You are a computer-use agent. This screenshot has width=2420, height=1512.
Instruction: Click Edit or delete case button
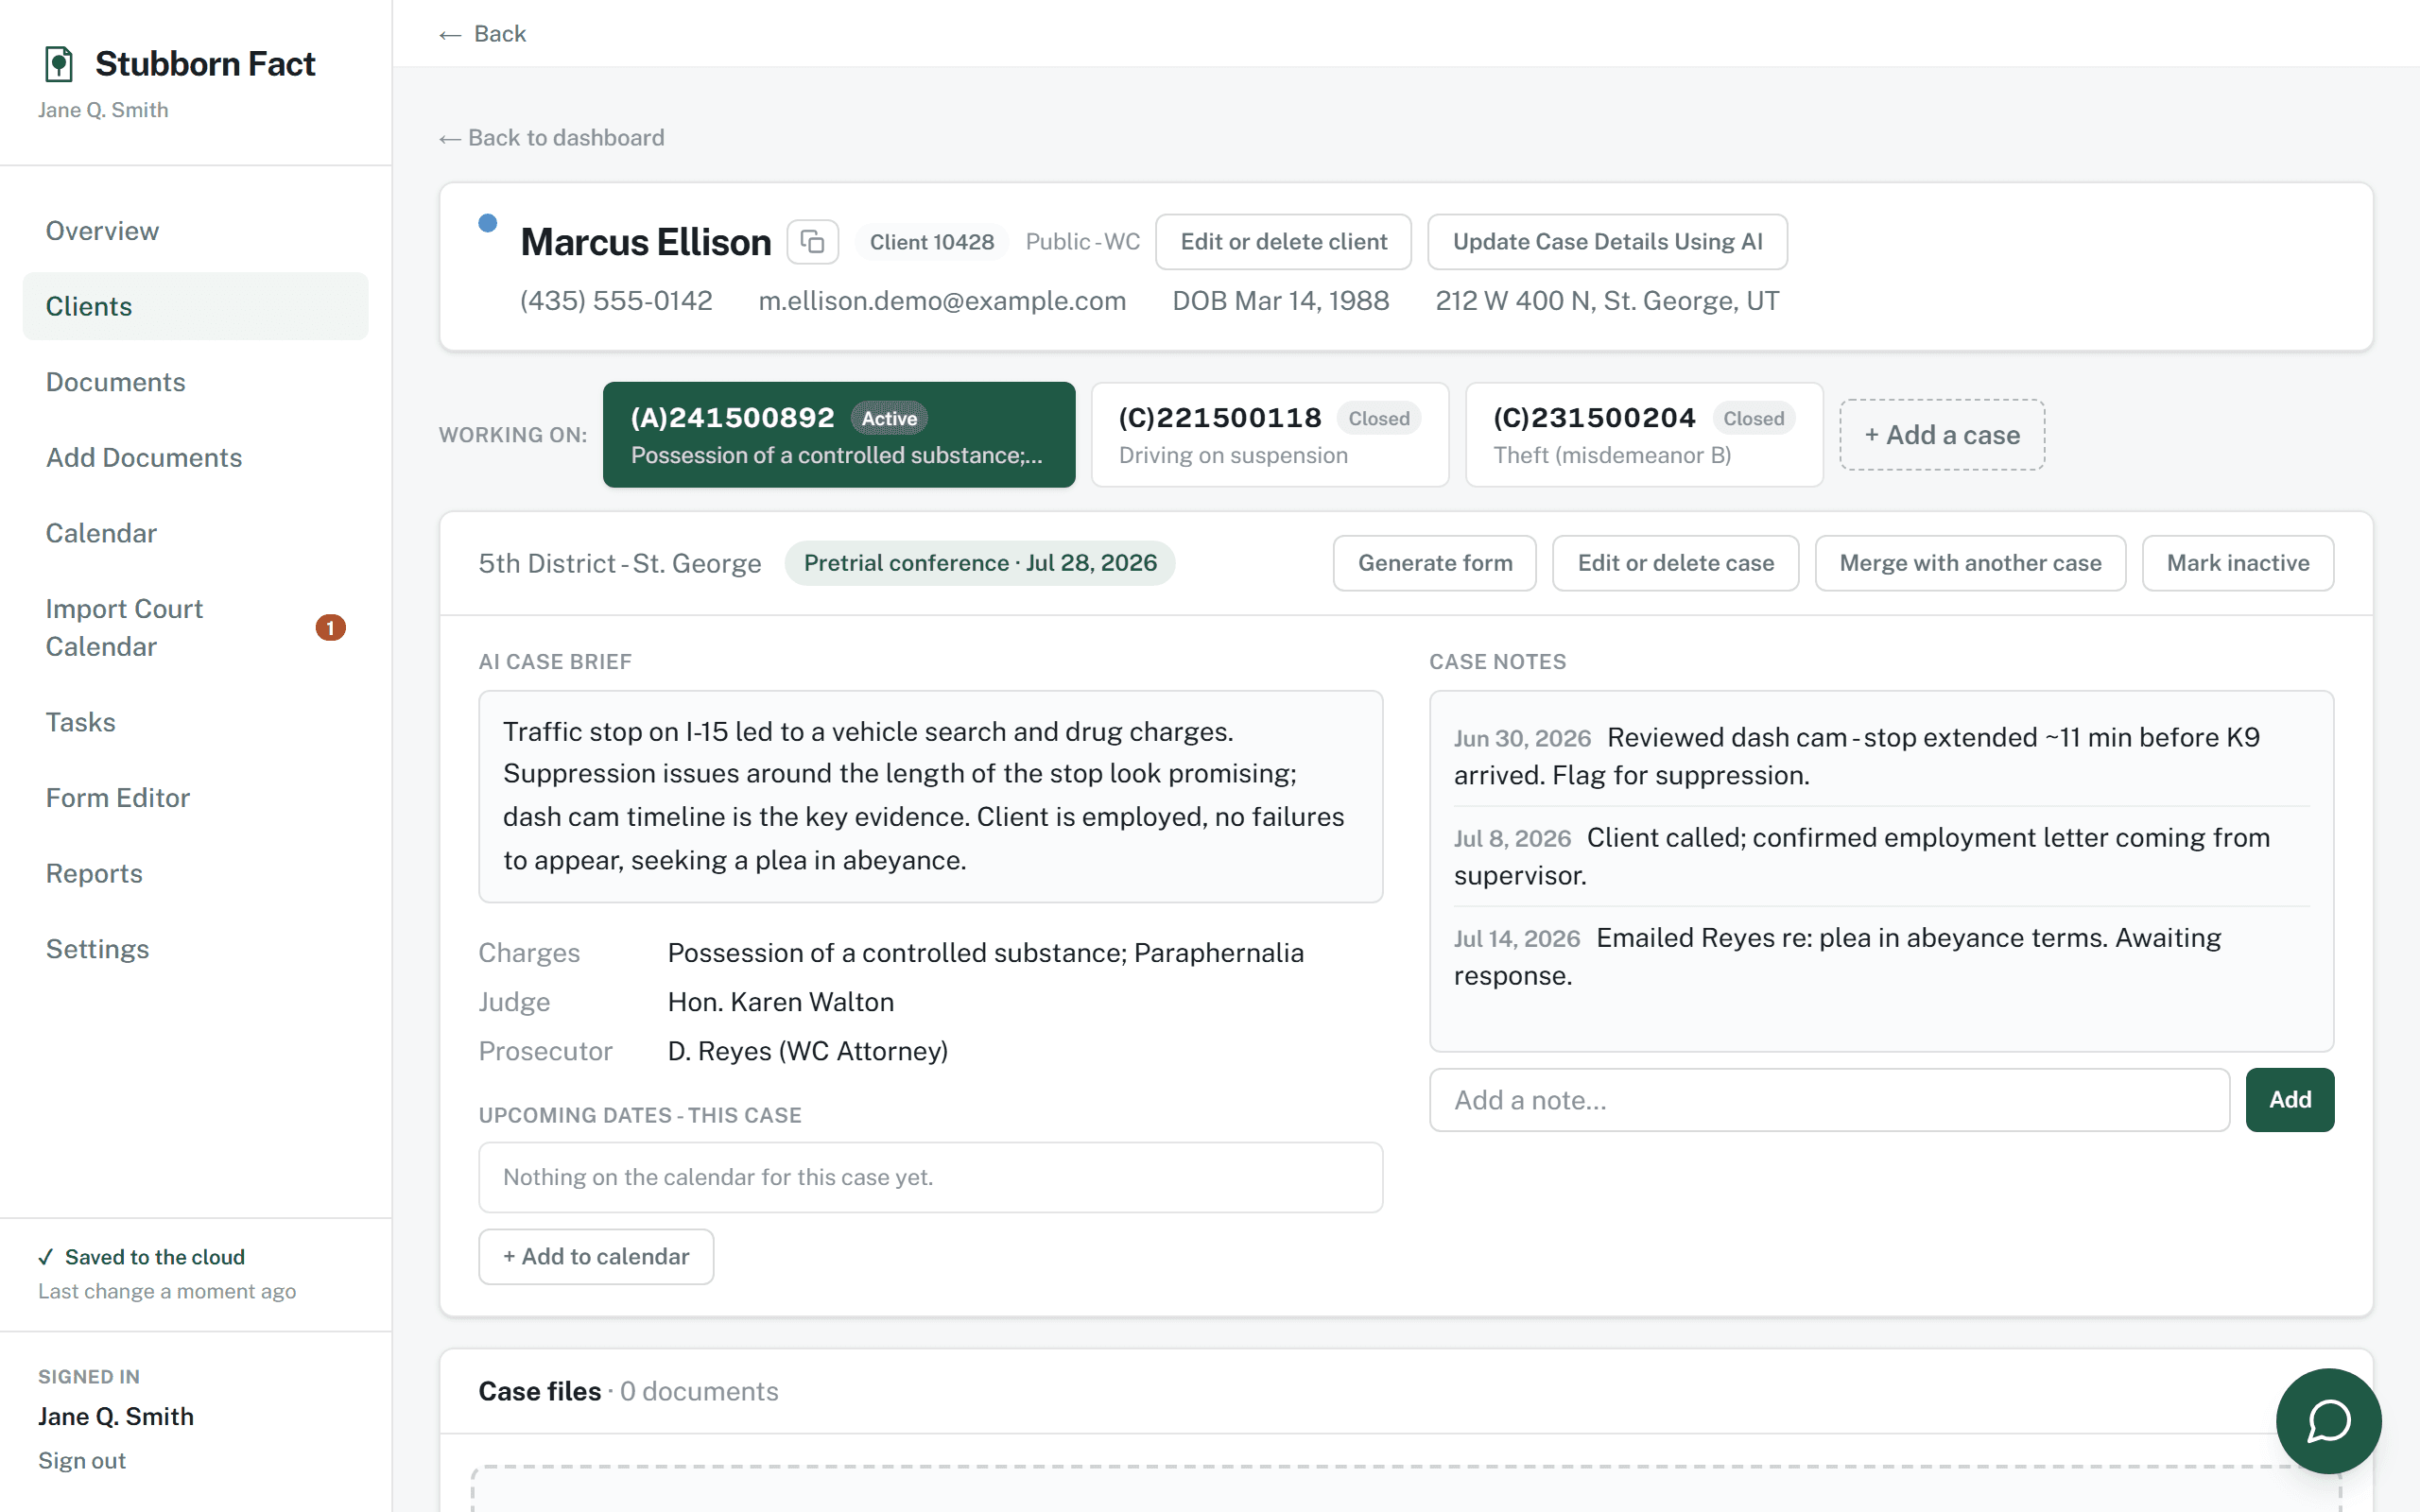point(1675,563)
